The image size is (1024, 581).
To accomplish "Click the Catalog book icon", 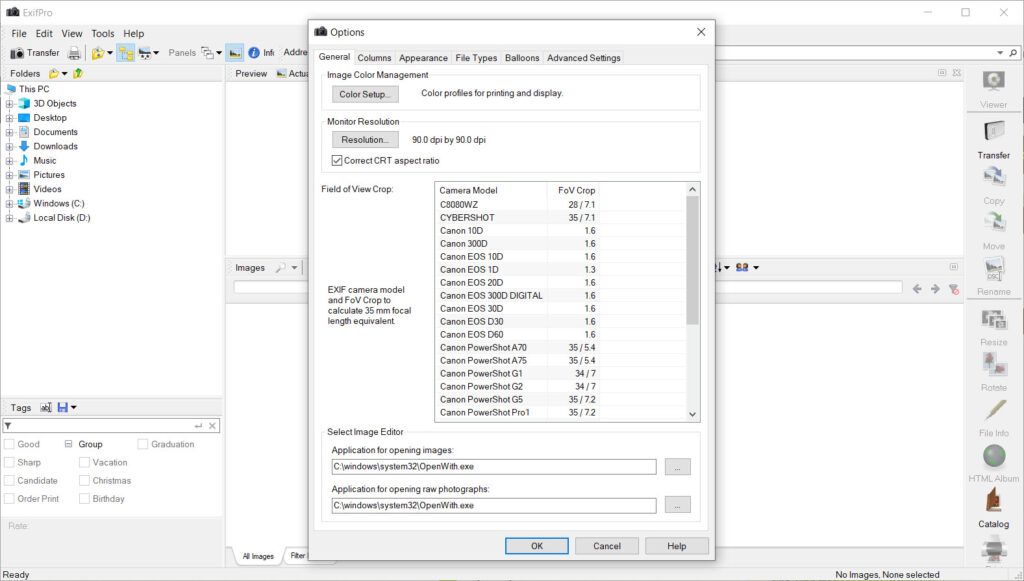I will click(x=993, y=501).
